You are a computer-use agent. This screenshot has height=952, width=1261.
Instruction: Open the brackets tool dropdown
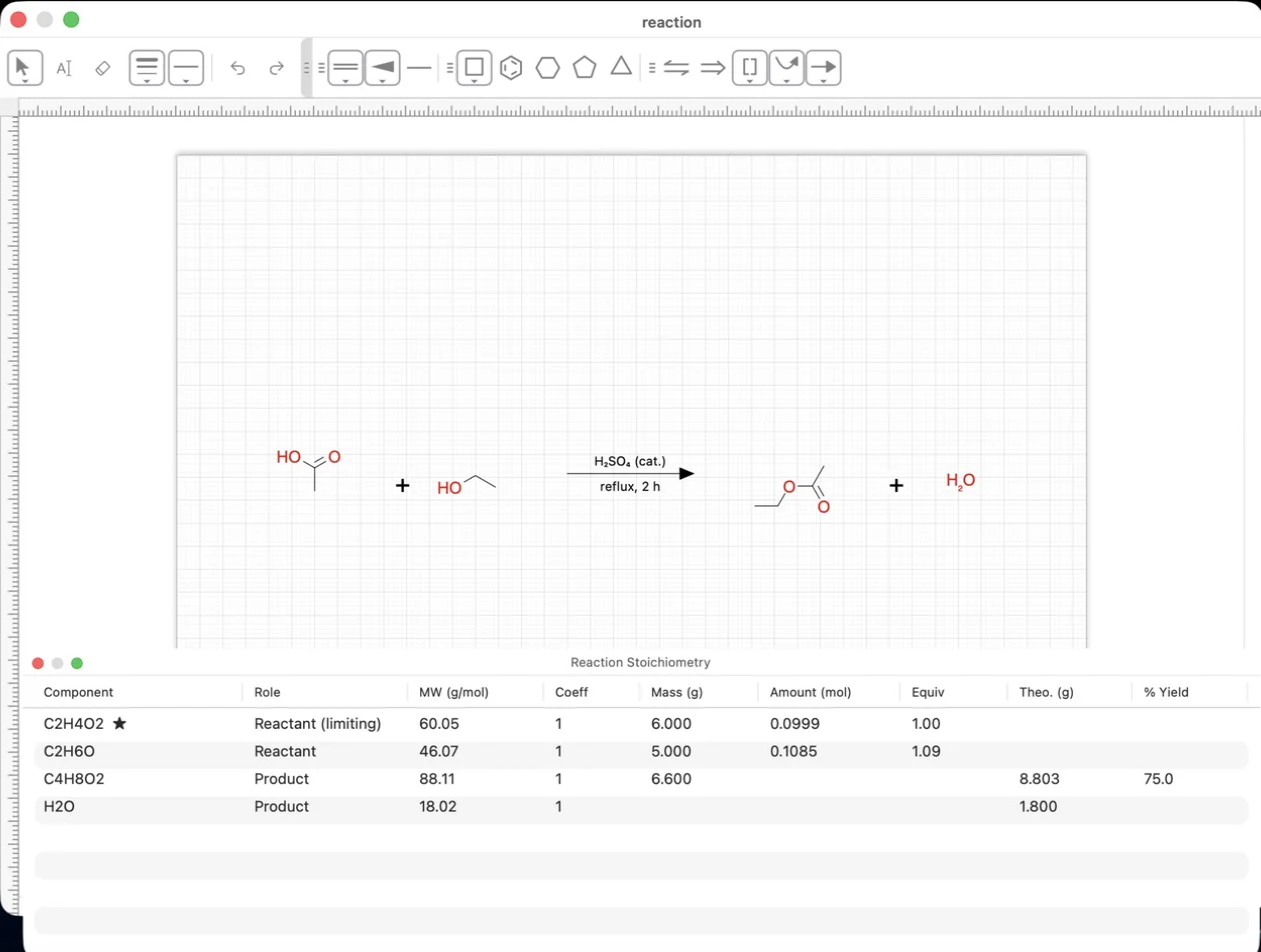click(750, 68)
